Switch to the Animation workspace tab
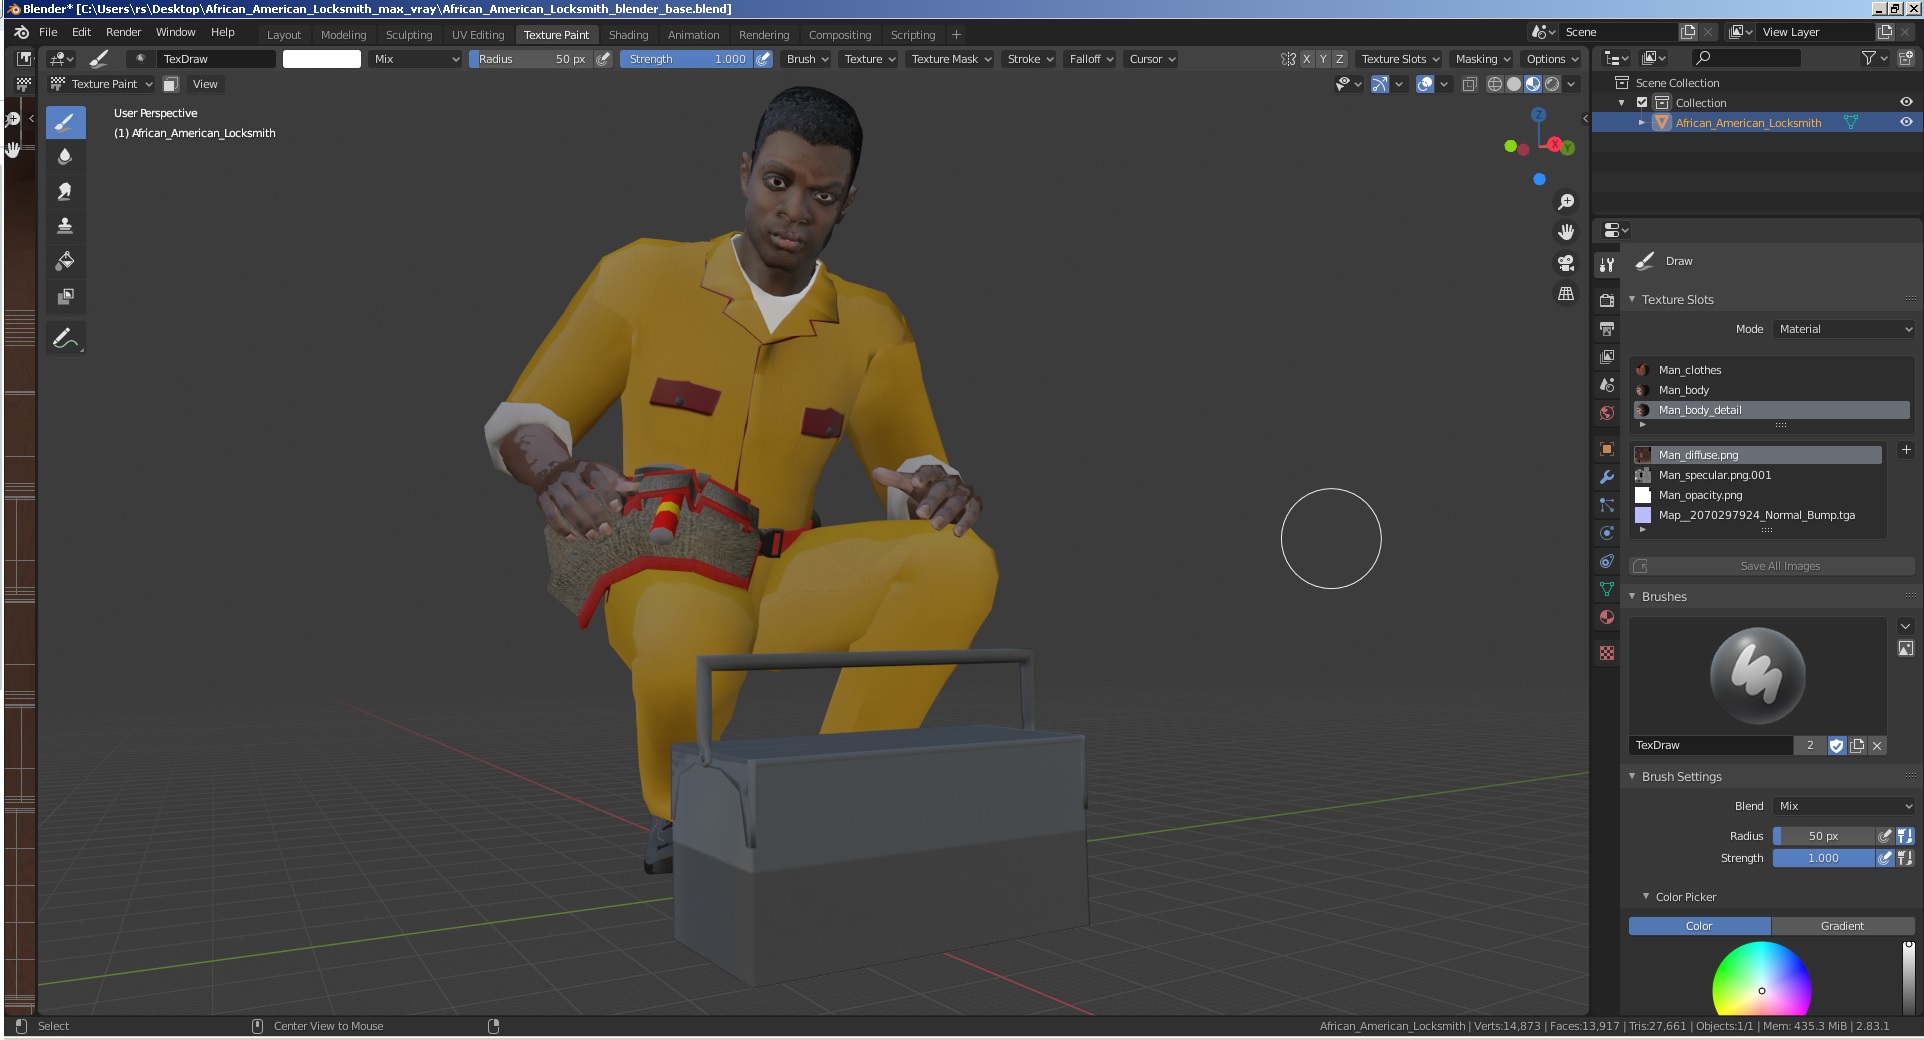The height and width of the screenshot is (1040, 1924). click(x=693, y=35)
